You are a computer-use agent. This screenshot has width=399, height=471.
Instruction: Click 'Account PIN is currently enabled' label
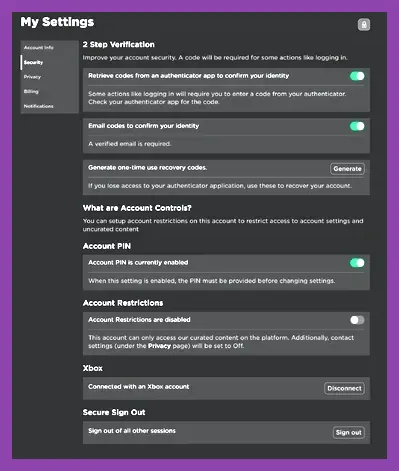coord(138,263)
